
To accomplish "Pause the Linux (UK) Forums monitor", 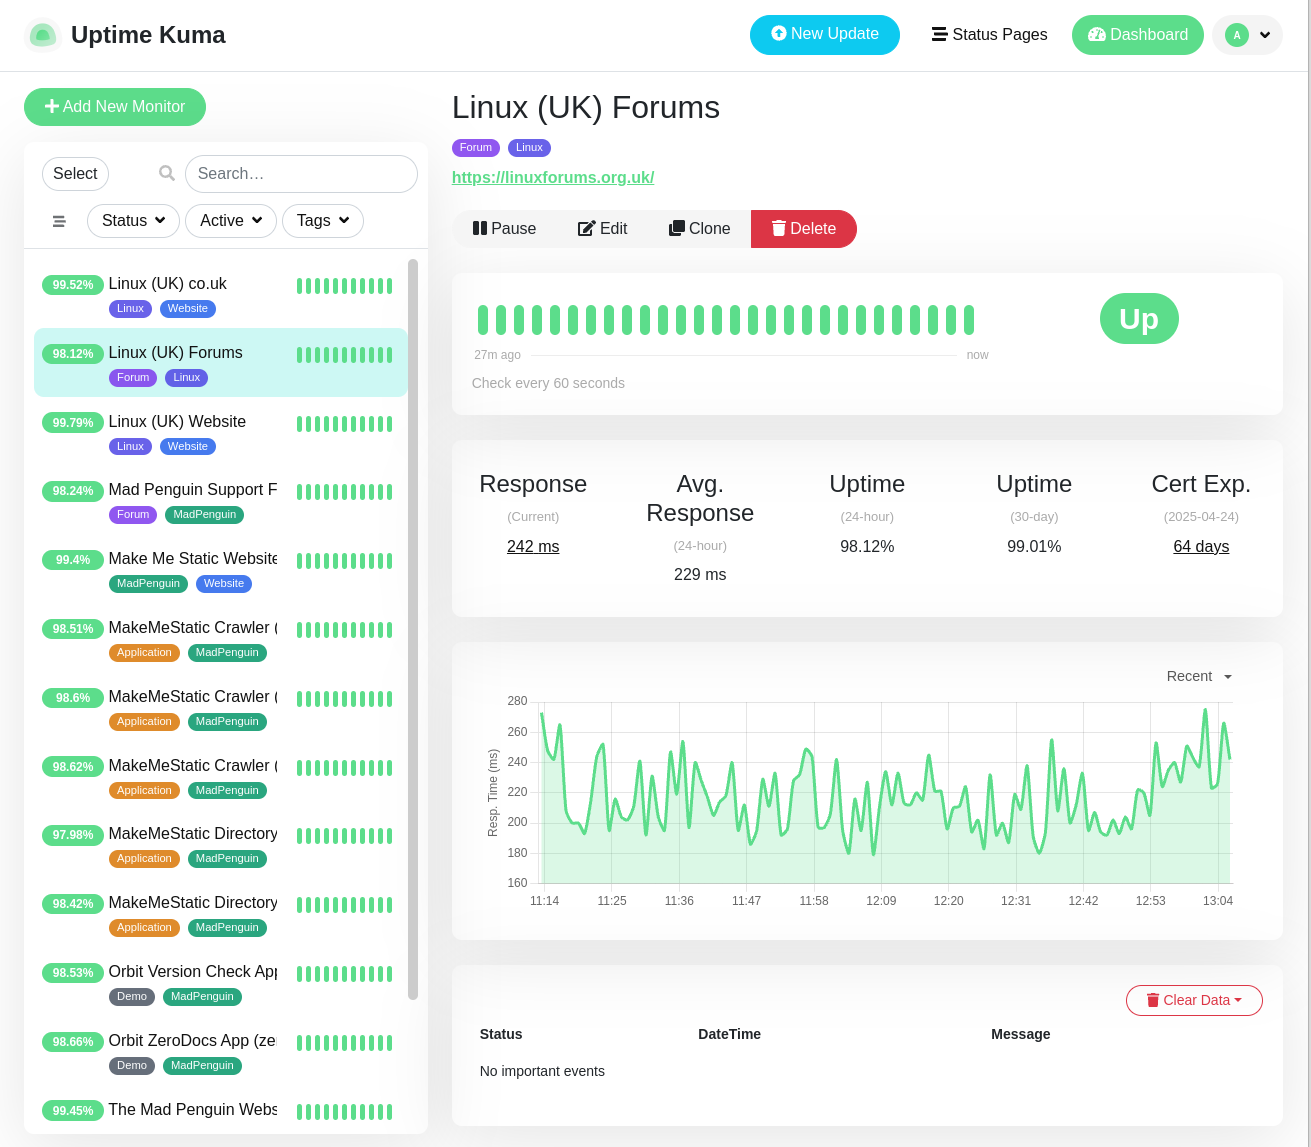I will [x=504, y=229].
